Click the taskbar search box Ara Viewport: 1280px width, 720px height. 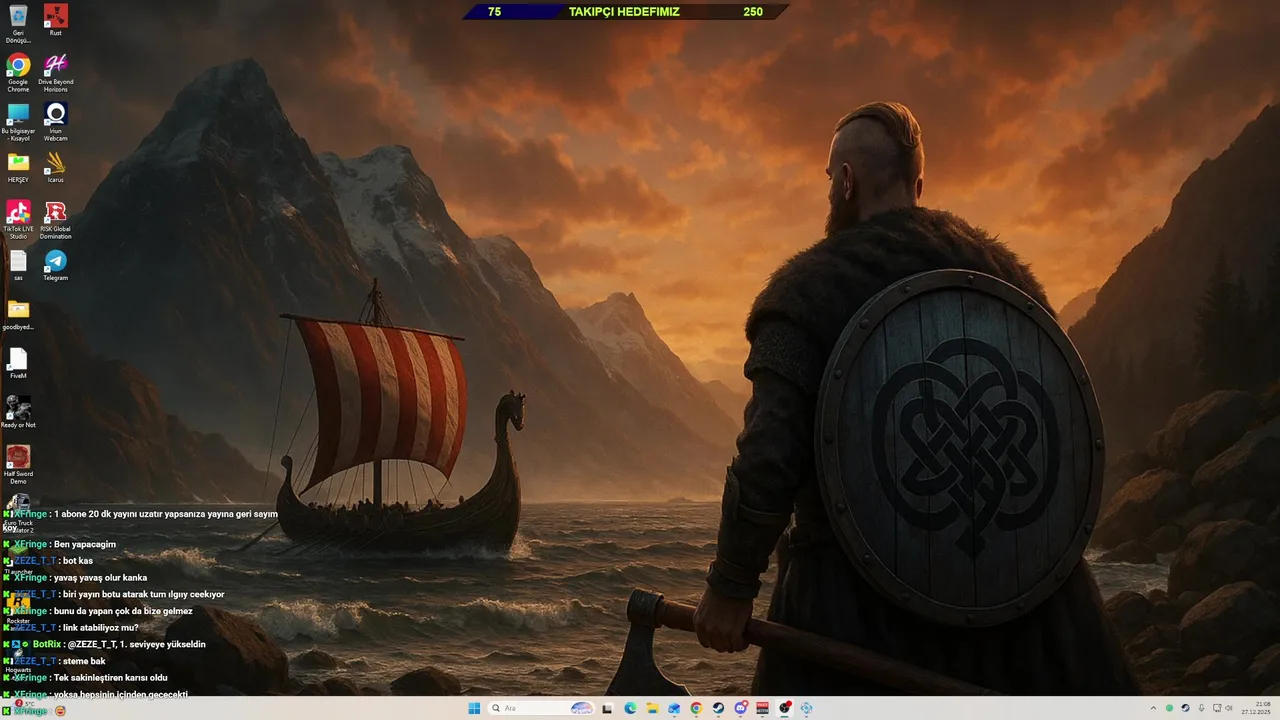coord(541,708)
